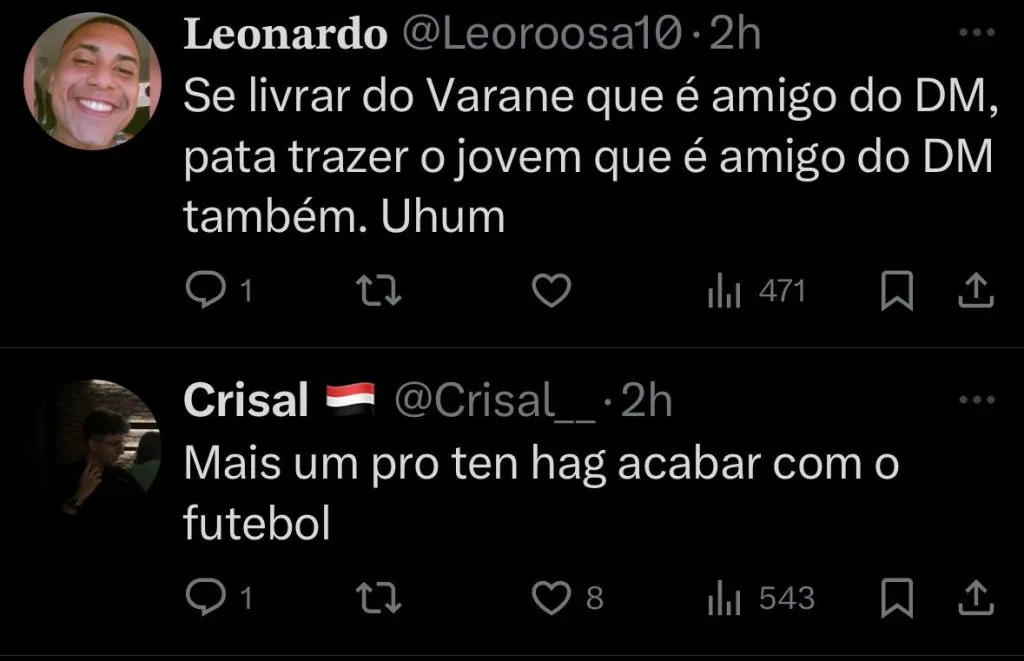The width and height of the screenshot is (1024, 661).
Task: Retweet Leonardo's tweet about Varane
Action: click(x=380, y=291)
